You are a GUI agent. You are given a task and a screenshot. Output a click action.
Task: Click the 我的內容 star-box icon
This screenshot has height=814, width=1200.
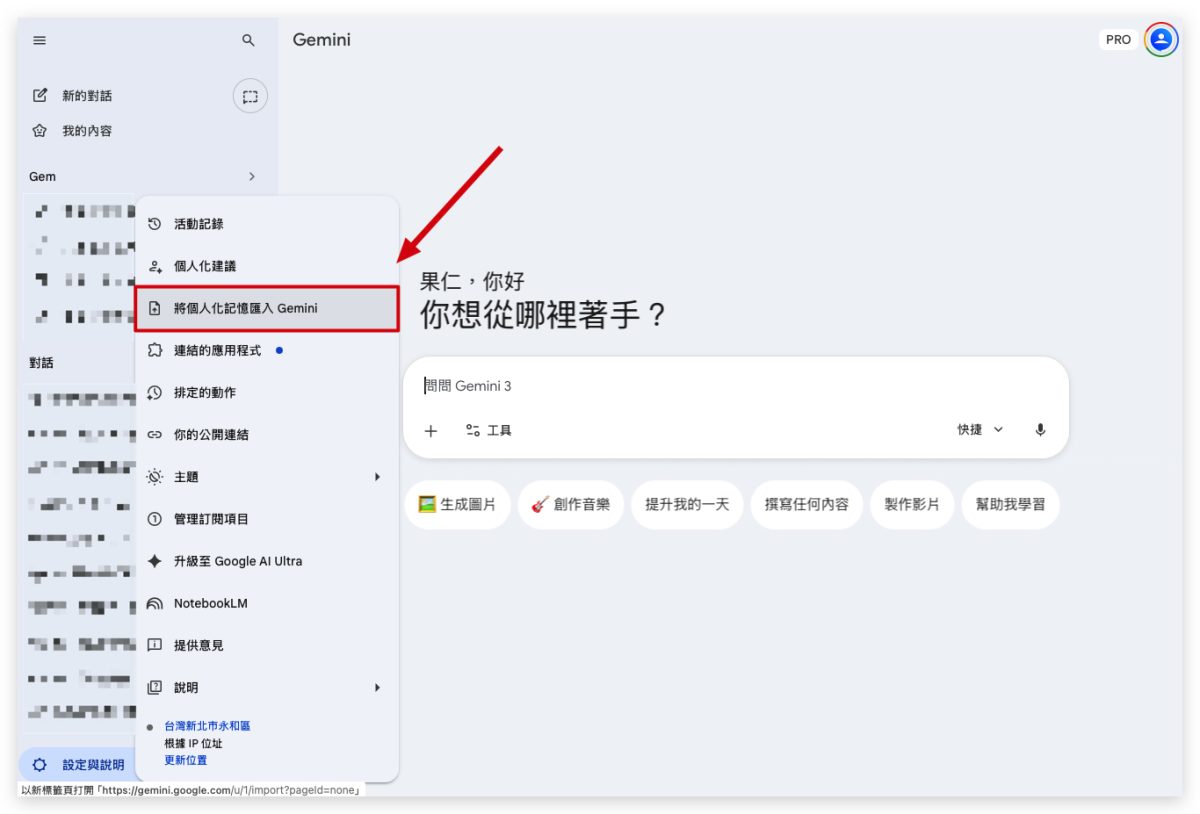pos(40,131)
